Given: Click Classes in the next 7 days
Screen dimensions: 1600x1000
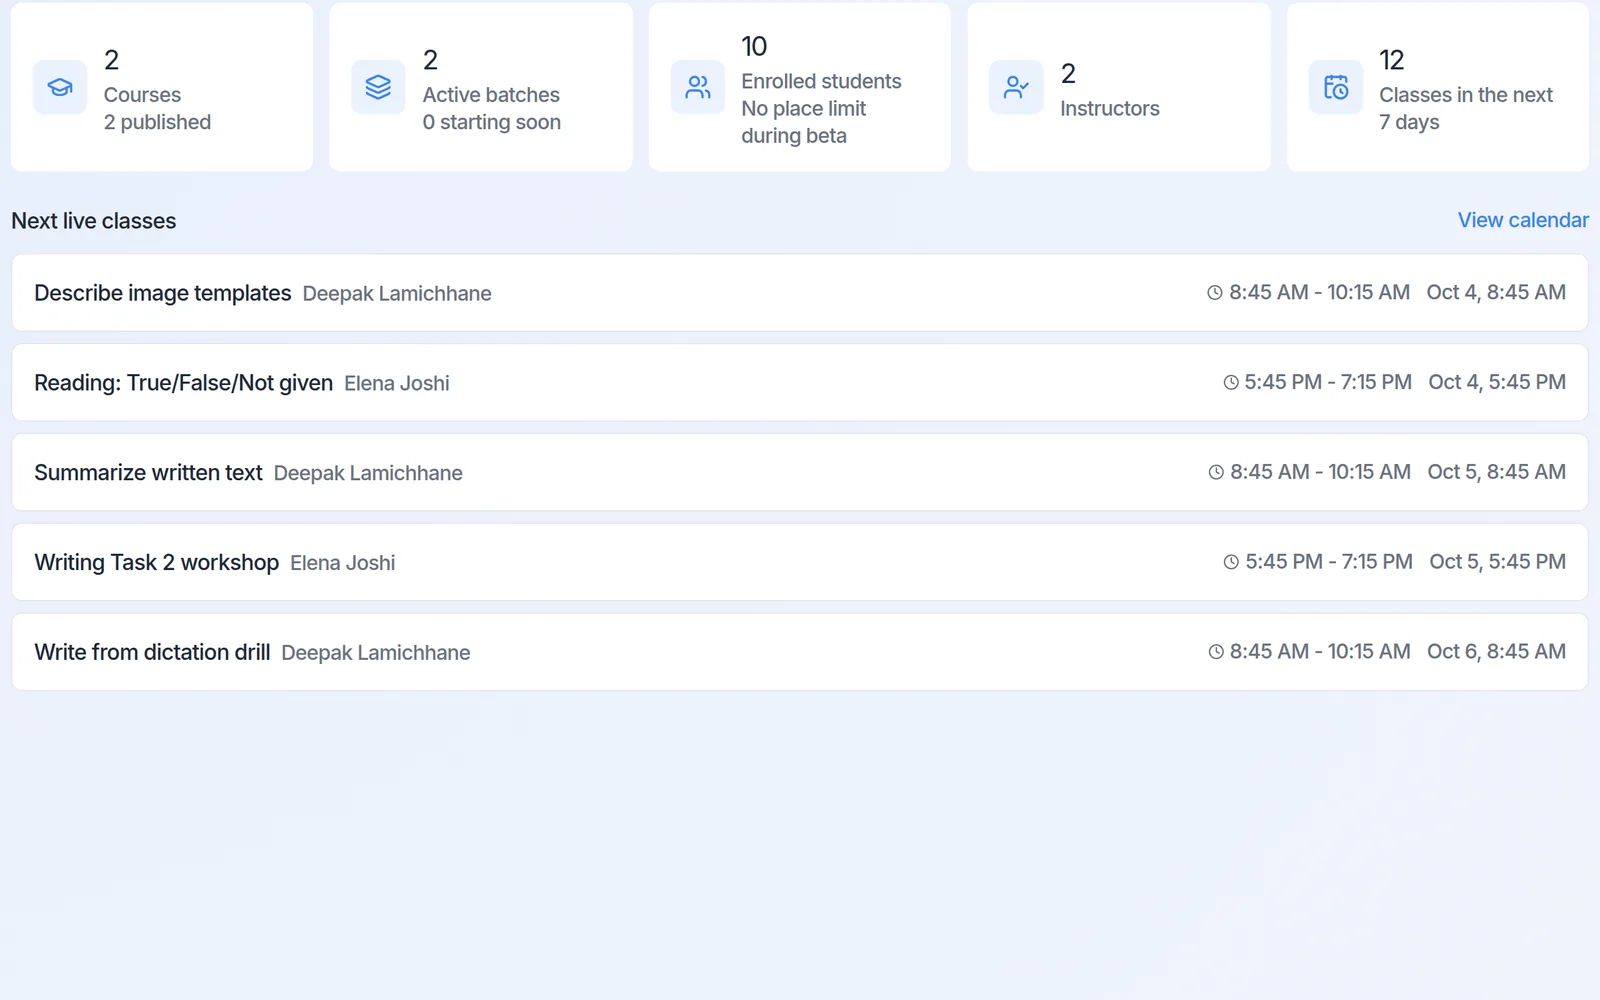Looking at the screenshot, I should (1466, 108).
